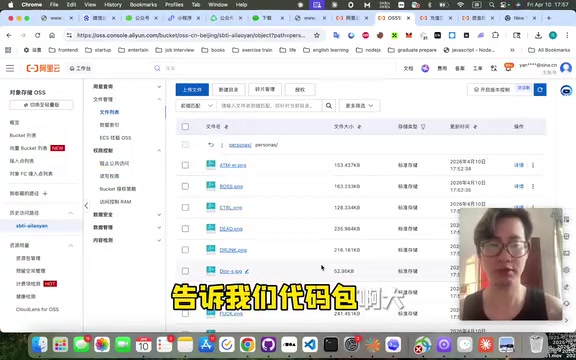576x360 pixels.
Task: Open the 更多筛选 dropdown
Action: click(359, 106)
